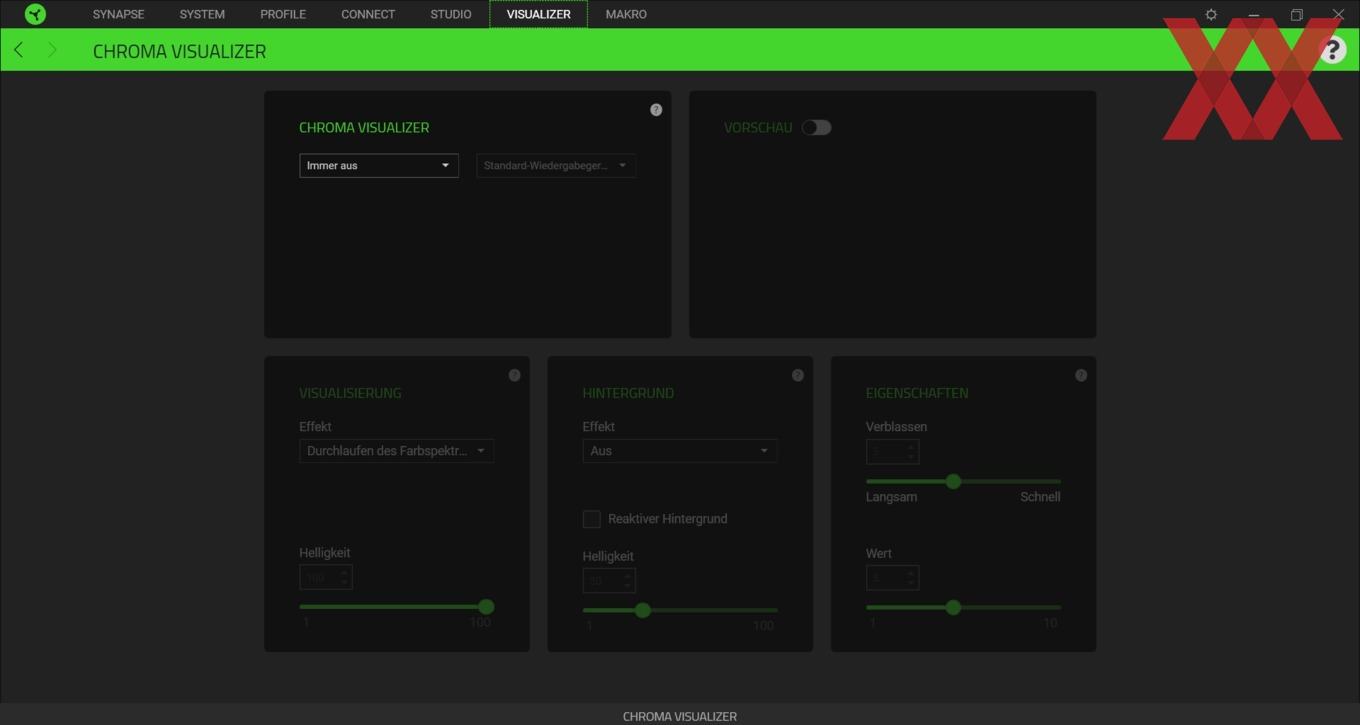This screenshot has height=725, width=1360.
Task: Open the large help question mark icon
Action: click(1332, 50)
